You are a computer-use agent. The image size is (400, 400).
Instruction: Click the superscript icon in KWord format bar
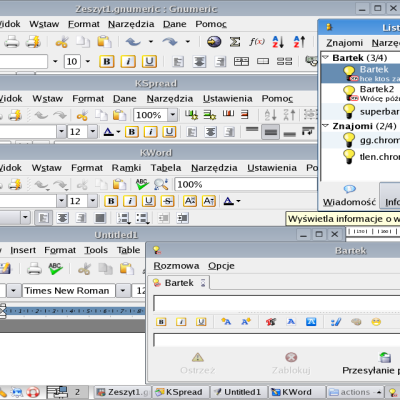point(190,201)
